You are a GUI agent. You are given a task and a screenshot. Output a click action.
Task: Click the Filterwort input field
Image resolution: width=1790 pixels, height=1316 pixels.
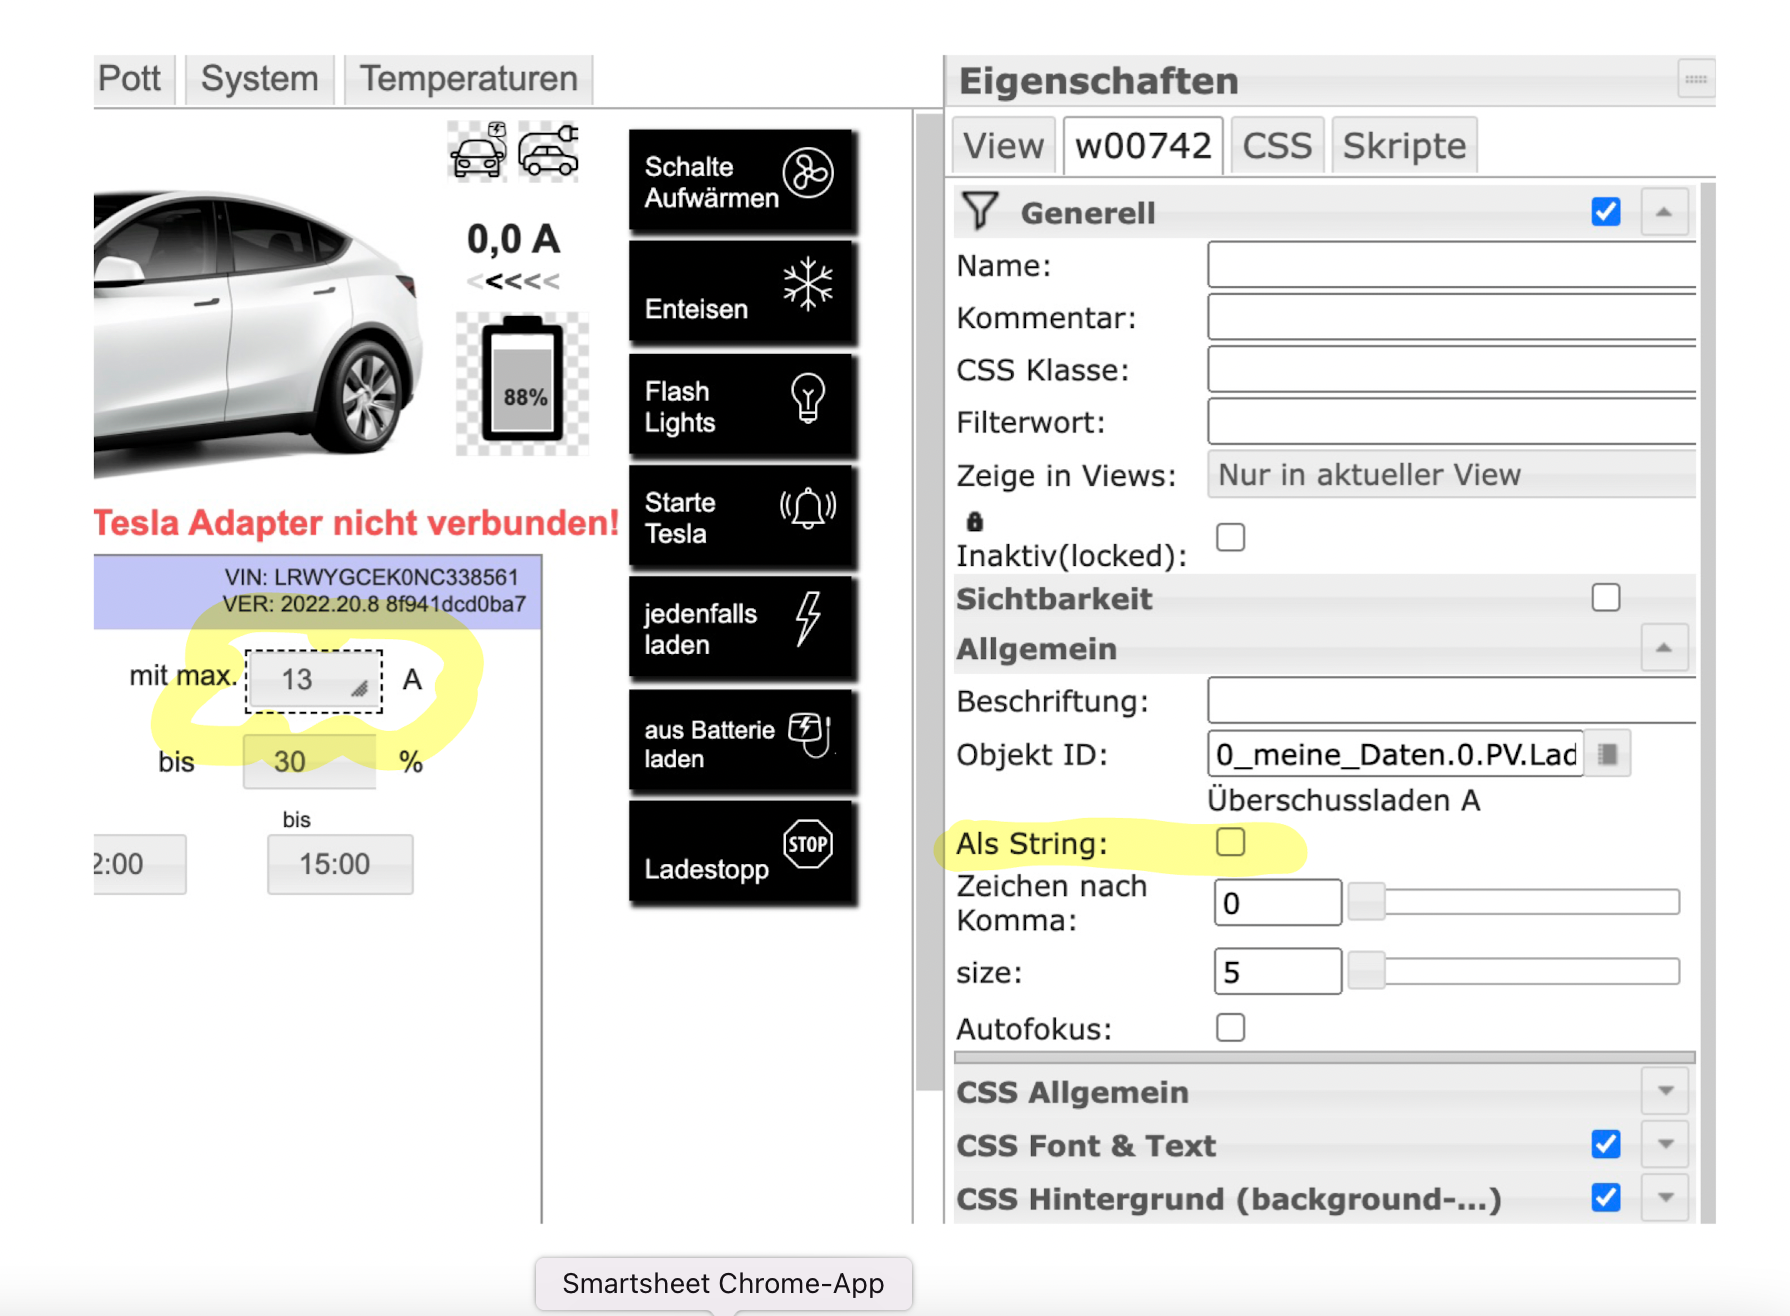pyautogui.click(x=1452, y=421)
